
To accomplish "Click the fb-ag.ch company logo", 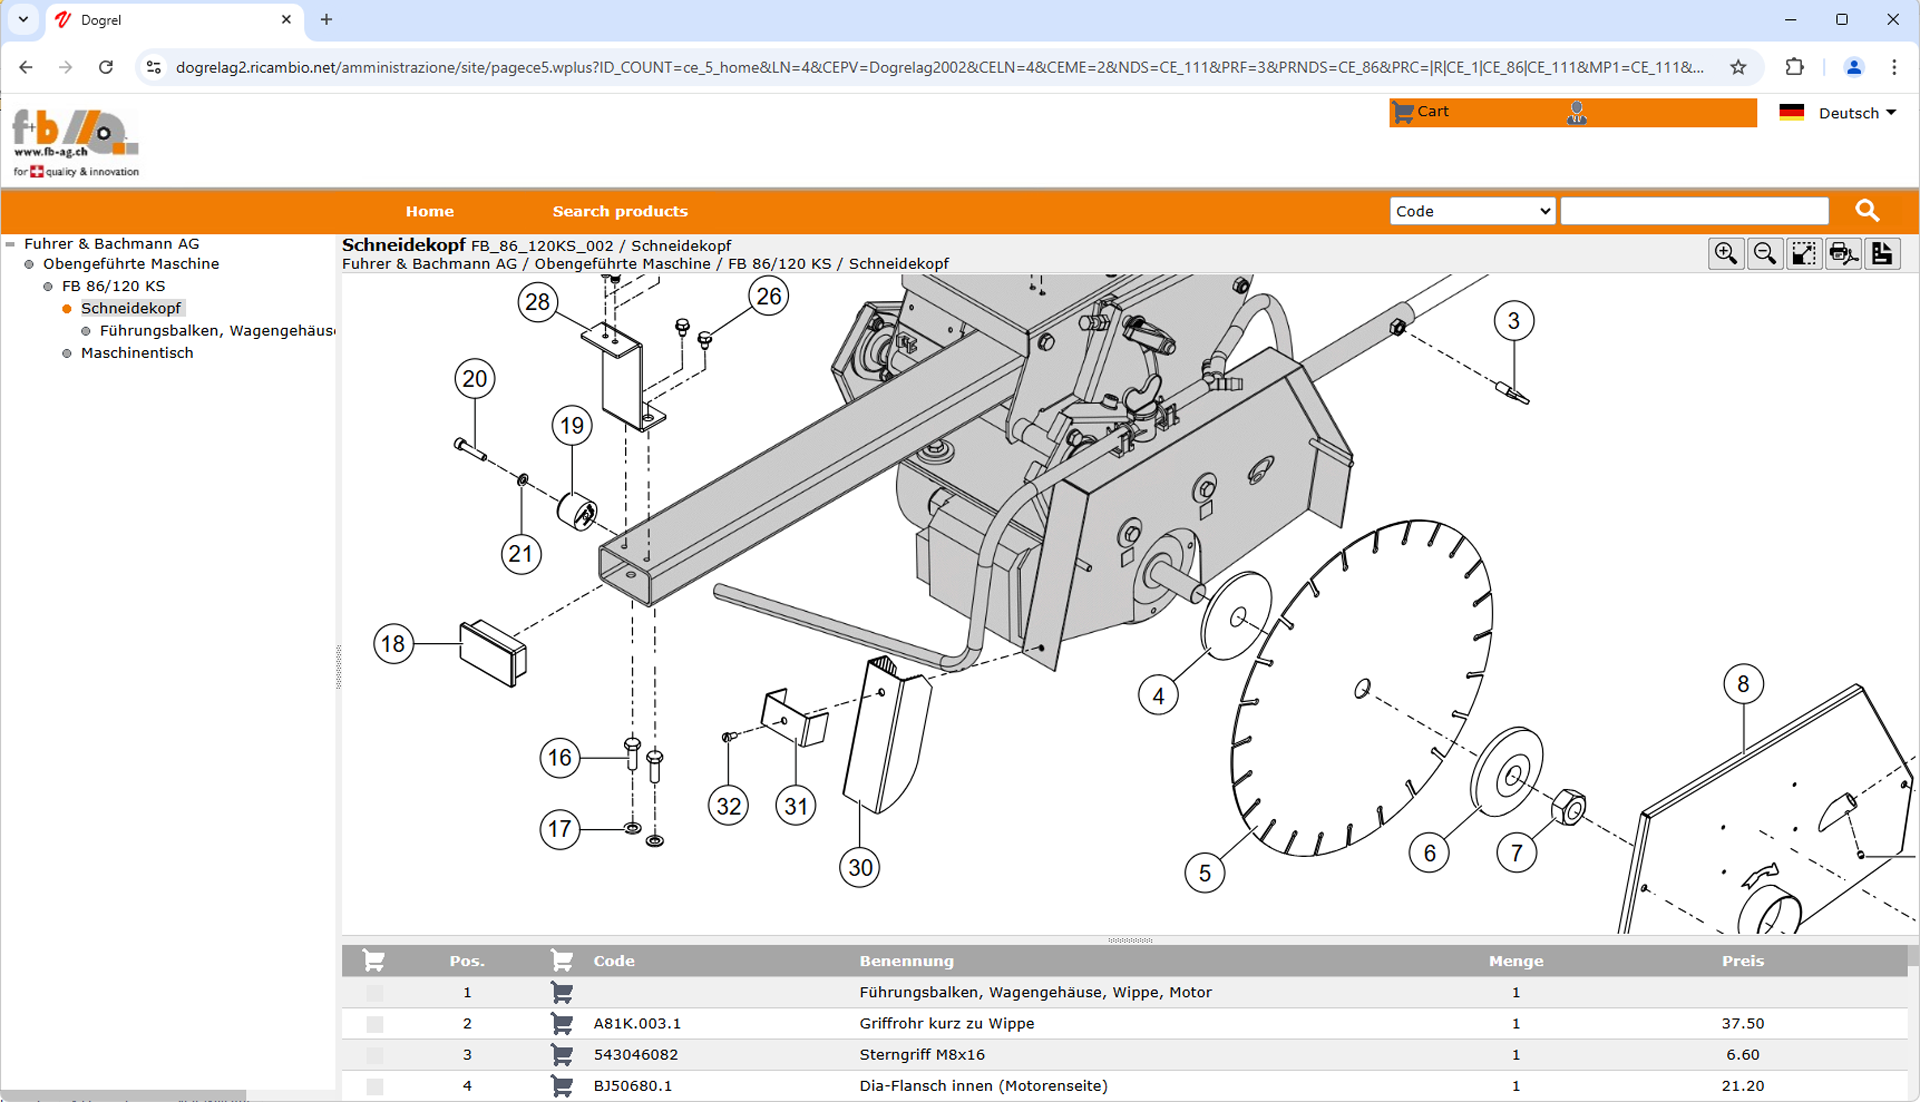I will point(76,143).
